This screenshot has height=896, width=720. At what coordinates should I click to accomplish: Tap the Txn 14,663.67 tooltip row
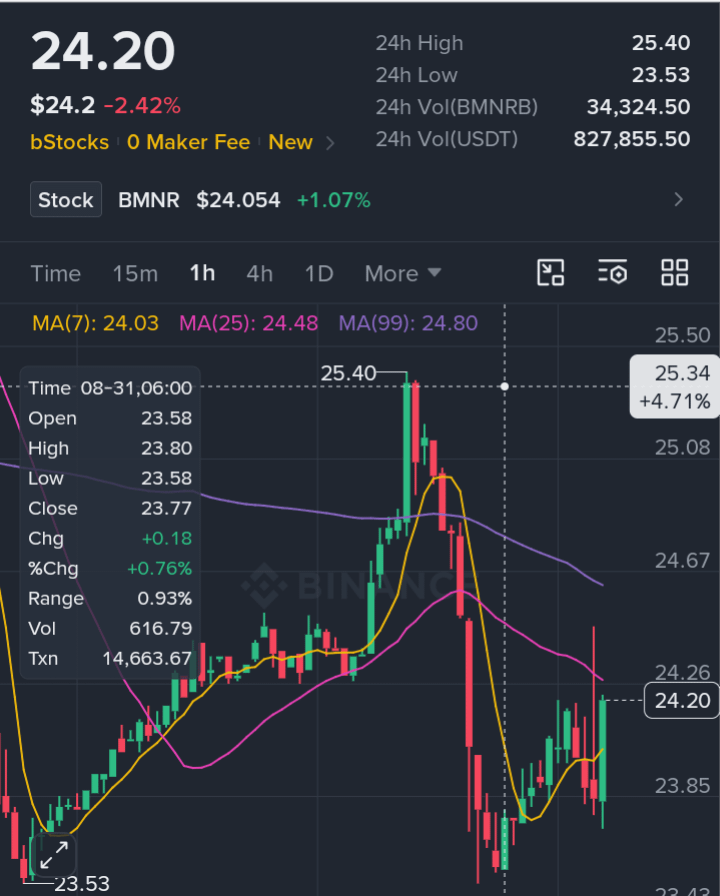coord(110,659)
